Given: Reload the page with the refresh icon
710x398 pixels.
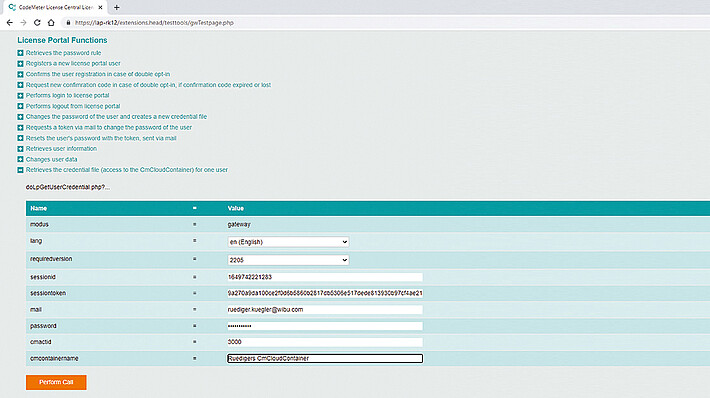Looking at the screenshot, I should (x=37, y=23).
